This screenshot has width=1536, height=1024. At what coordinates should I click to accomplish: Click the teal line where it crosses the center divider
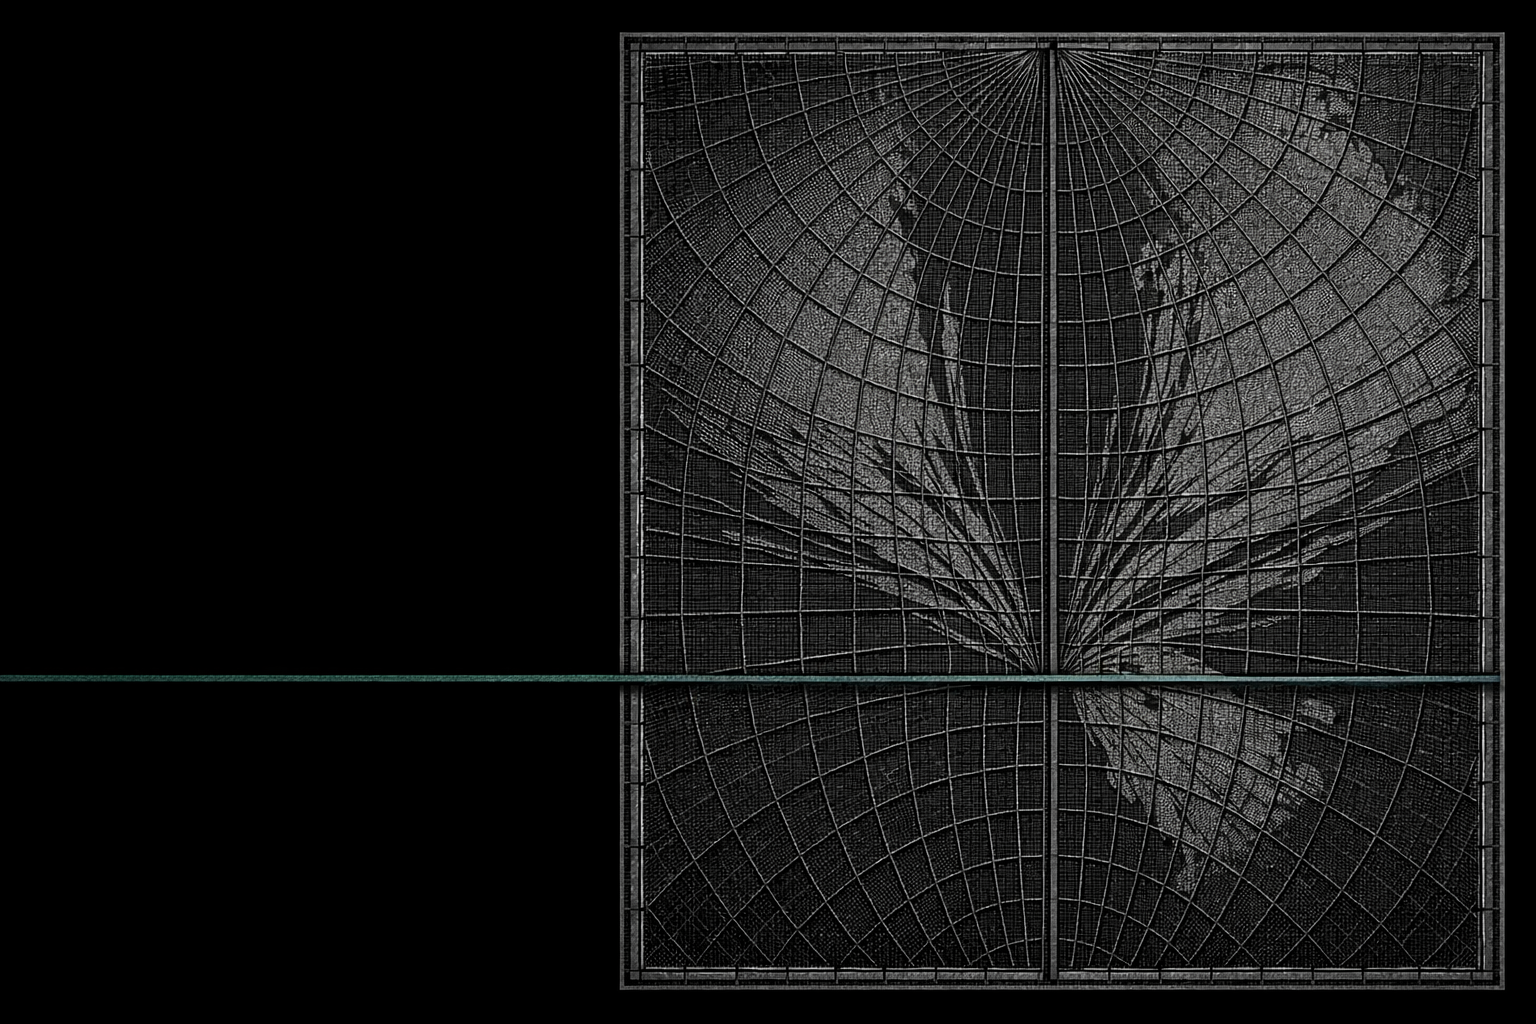point(1052,679)
